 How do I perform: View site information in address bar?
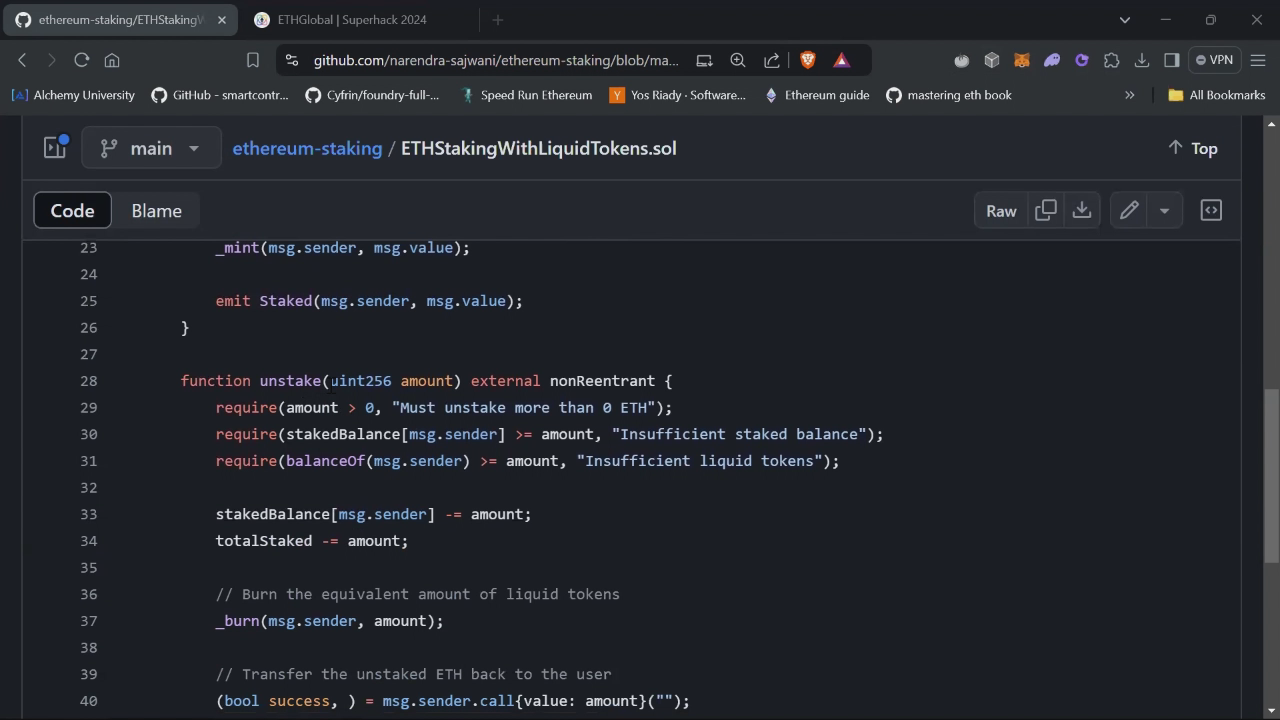pyautogui.click(x=291, y=60)
